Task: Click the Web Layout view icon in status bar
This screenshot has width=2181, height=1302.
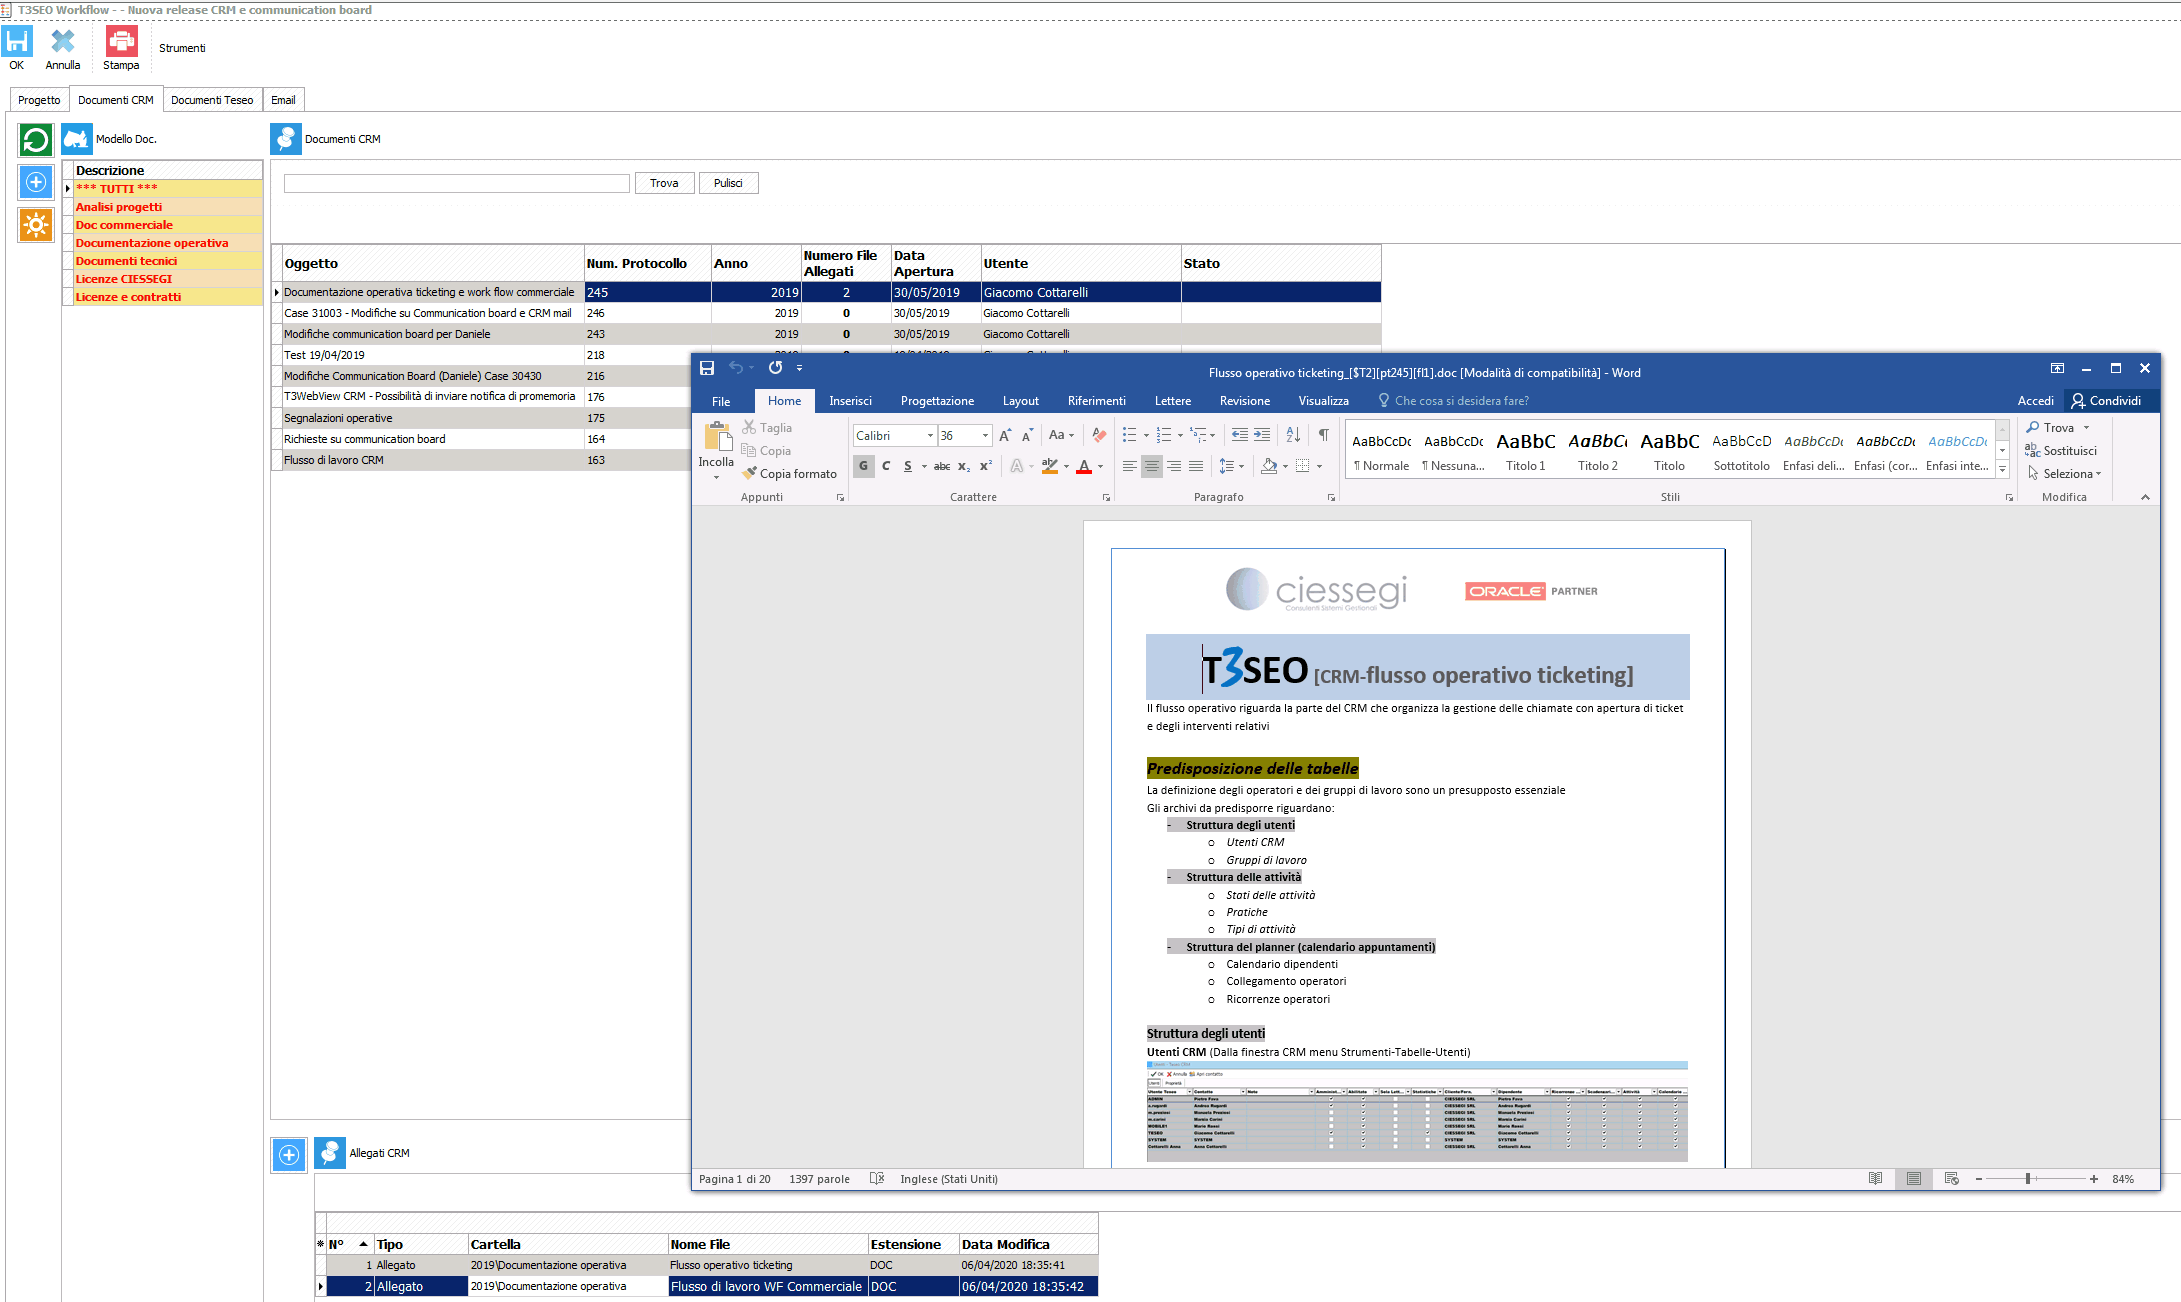Action: 1951,1179
